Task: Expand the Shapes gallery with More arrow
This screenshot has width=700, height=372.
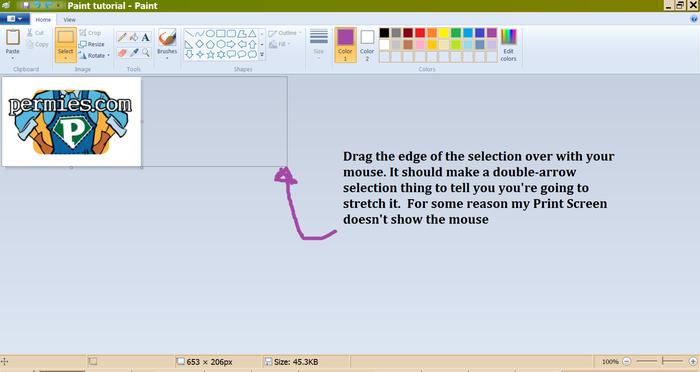Action: [262, 54]
